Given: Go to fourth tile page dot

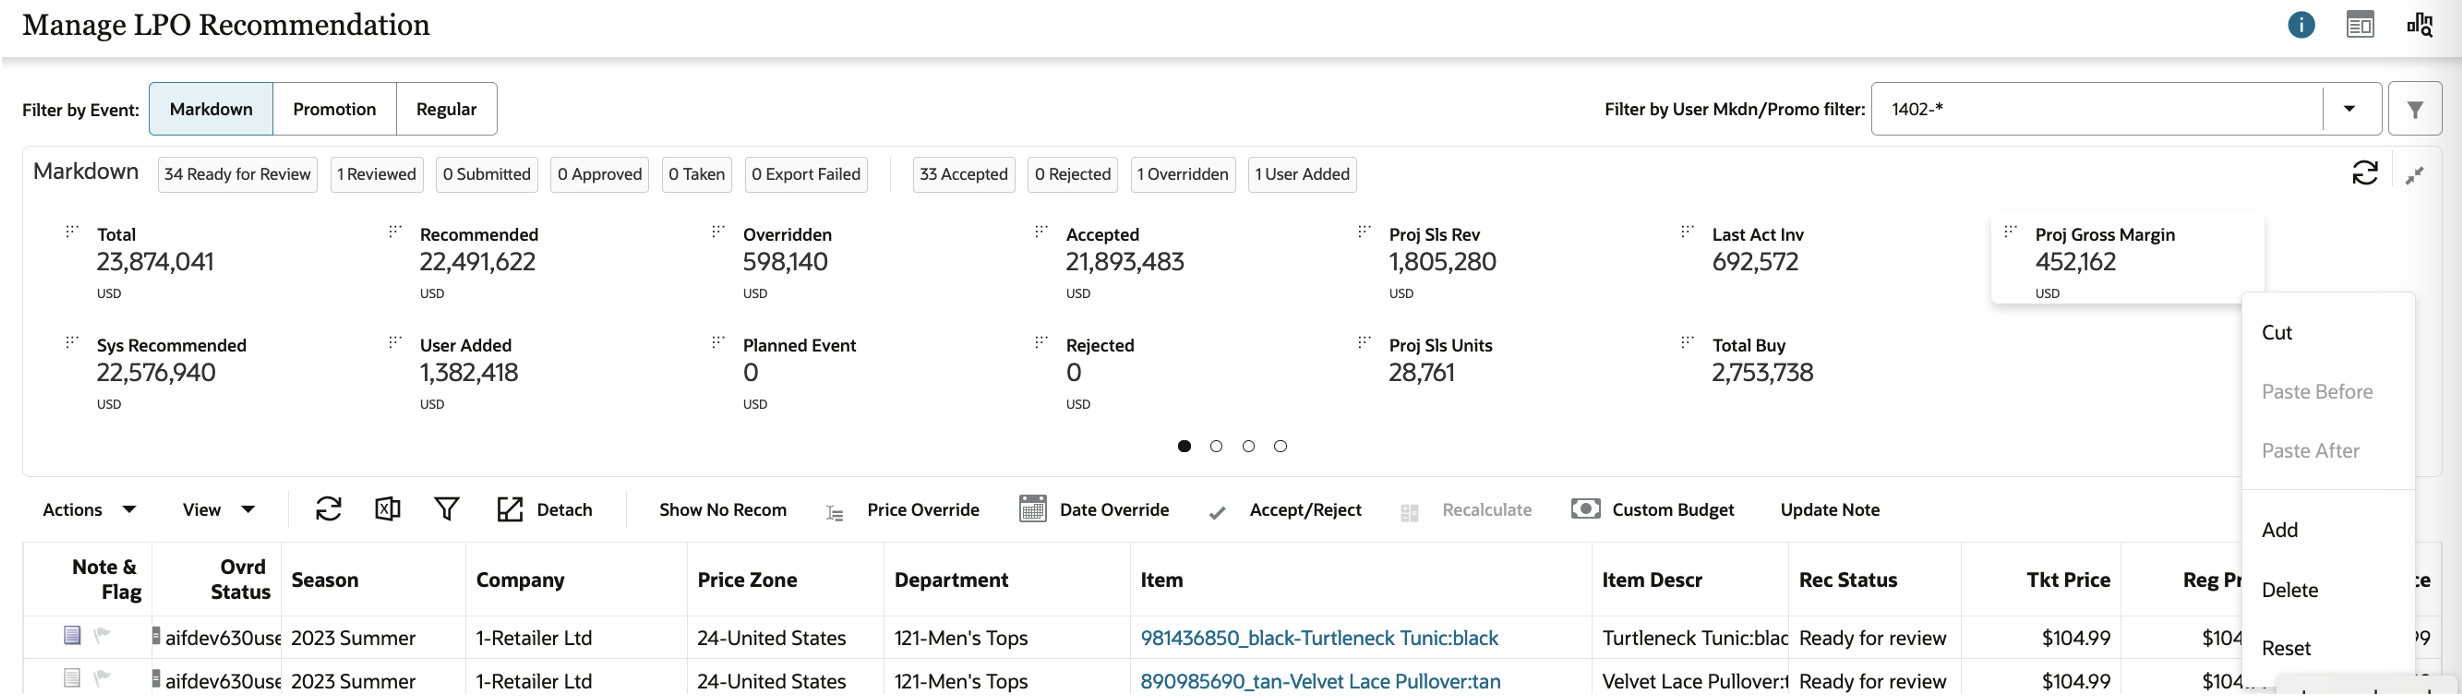Looking at the screenshot, I should click(x=1280, y=446).
